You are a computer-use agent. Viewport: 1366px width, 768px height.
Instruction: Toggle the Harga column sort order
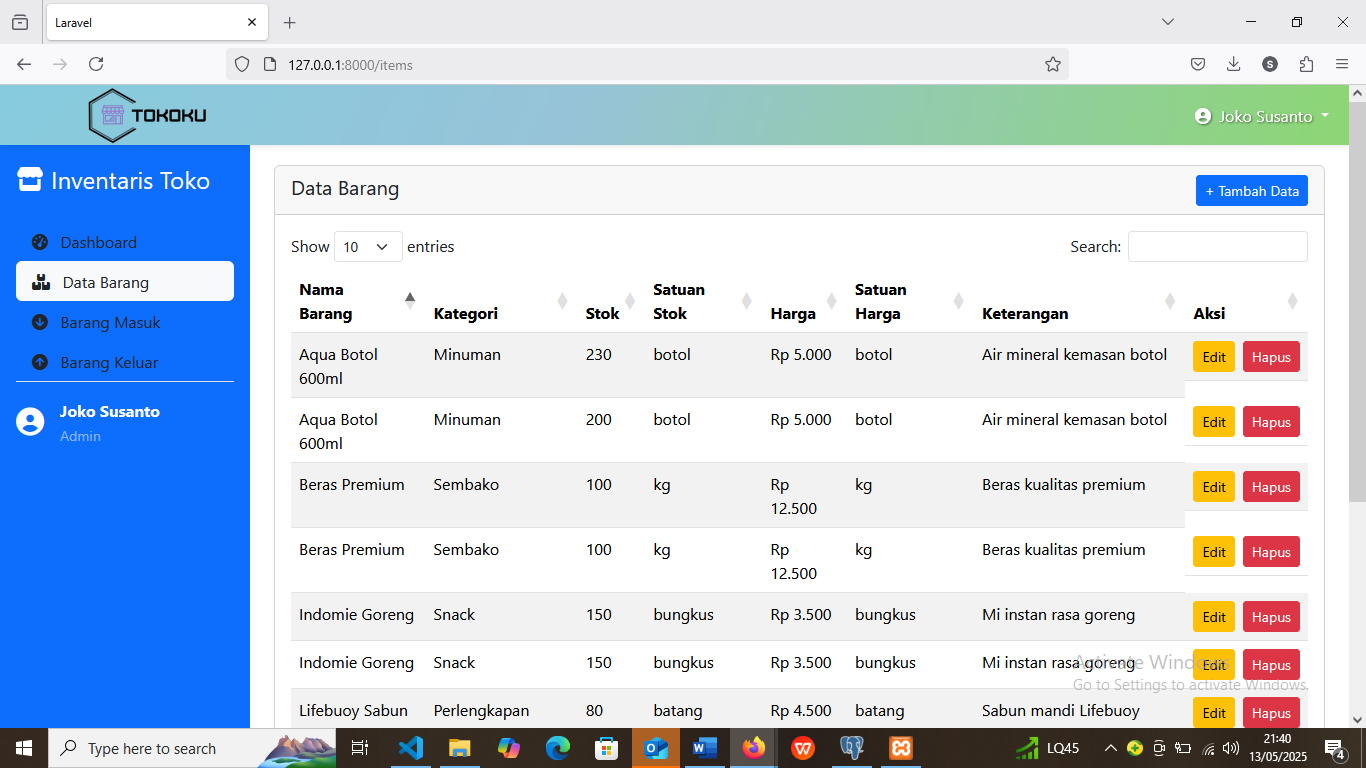click(831, 300)
